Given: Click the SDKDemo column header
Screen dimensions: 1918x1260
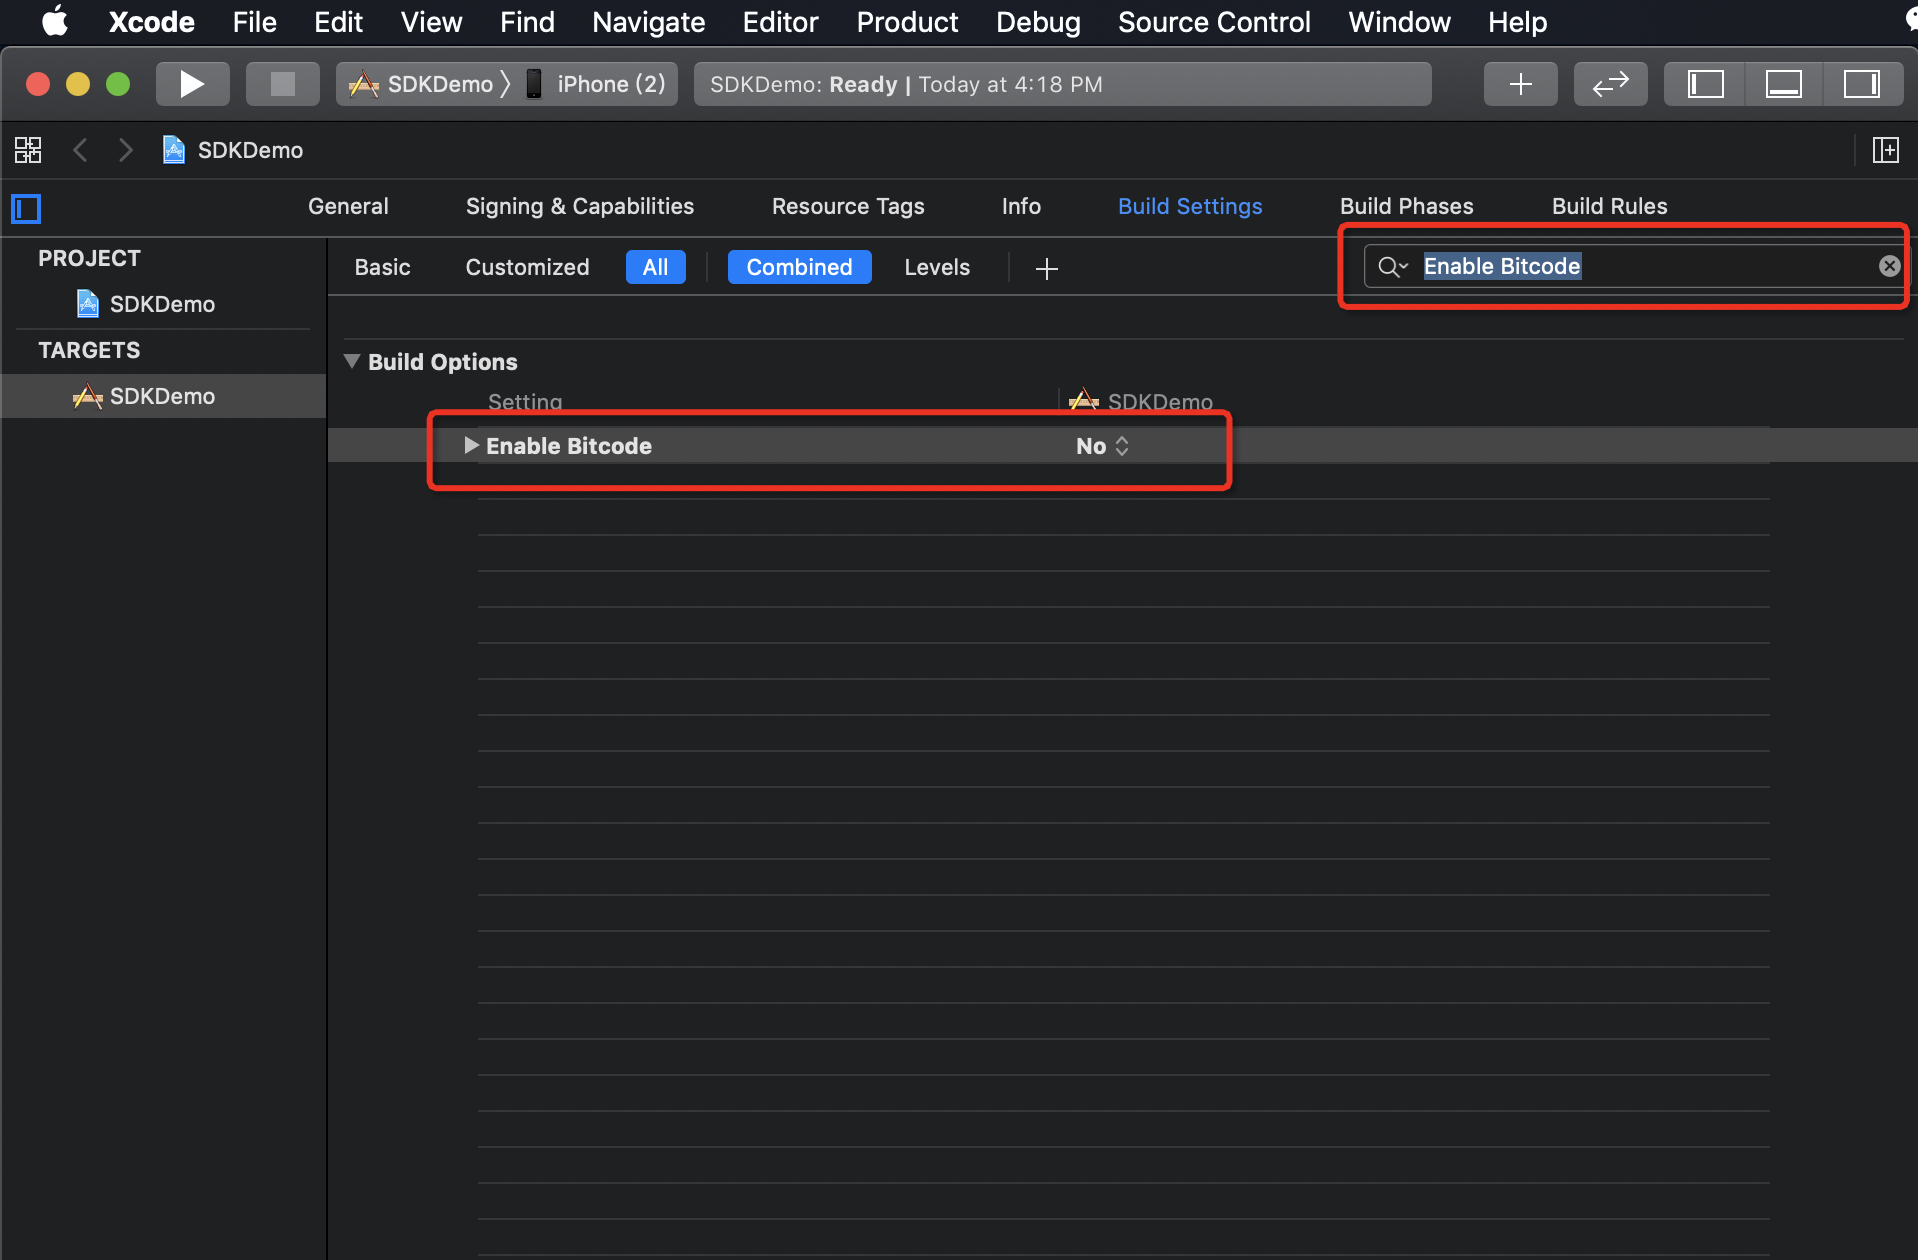Looking at the screenshot, I should point(1141,401).
